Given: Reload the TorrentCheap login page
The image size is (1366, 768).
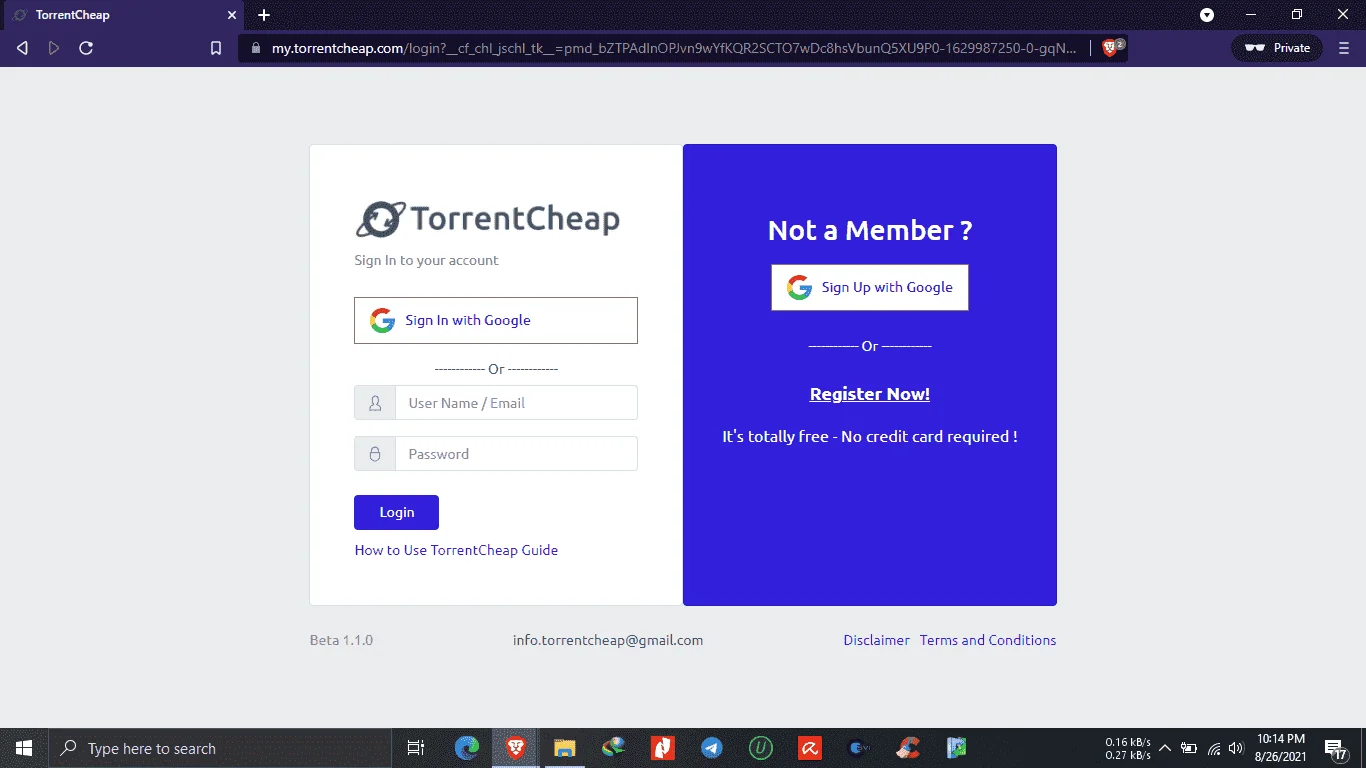Looking at the screenshot, I should 86,48.
